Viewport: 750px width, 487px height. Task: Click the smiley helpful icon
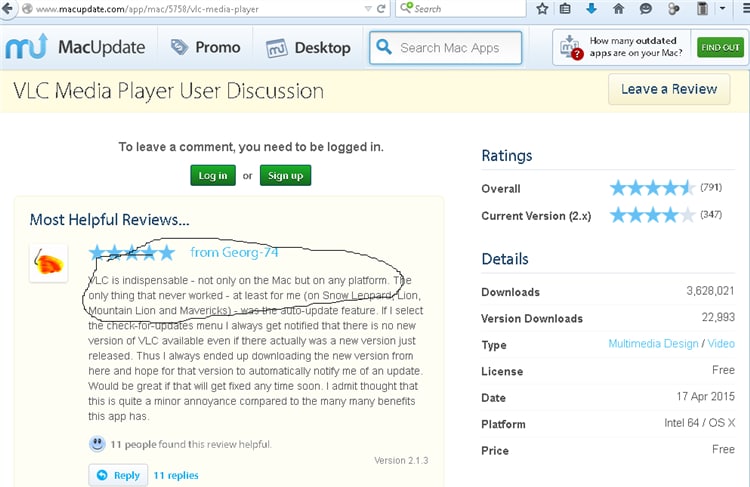coord(97,444)
